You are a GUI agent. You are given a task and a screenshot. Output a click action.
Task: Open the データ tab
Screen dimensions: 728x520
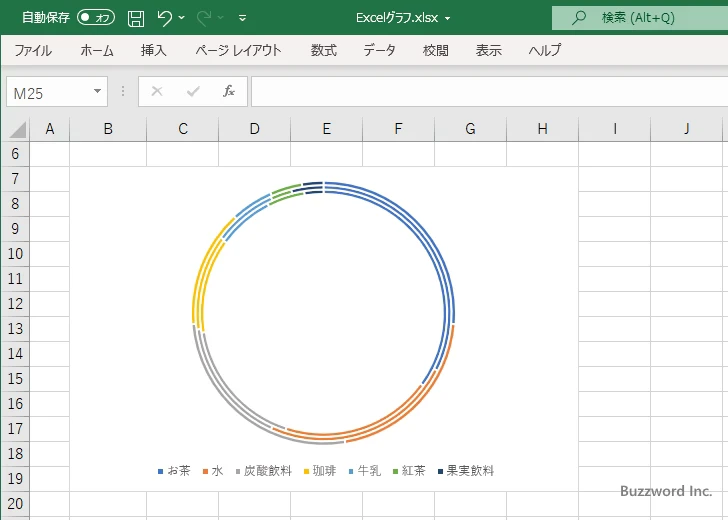pyautogui.click(x=379, y=50)
